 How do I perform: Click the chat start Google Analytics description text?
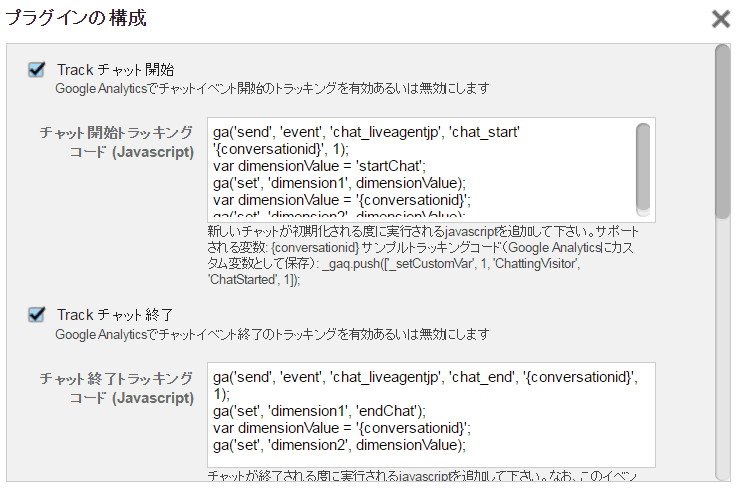point(272,88)
